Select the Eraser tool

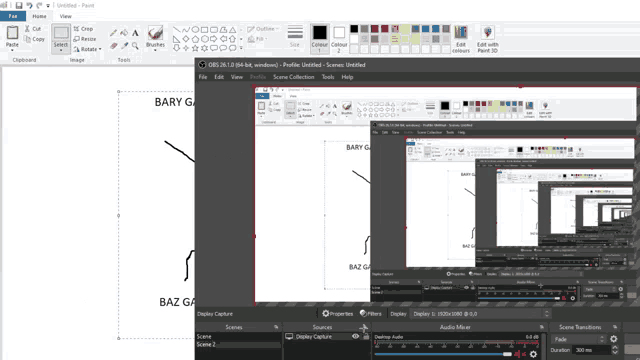[x=113, y=46]
